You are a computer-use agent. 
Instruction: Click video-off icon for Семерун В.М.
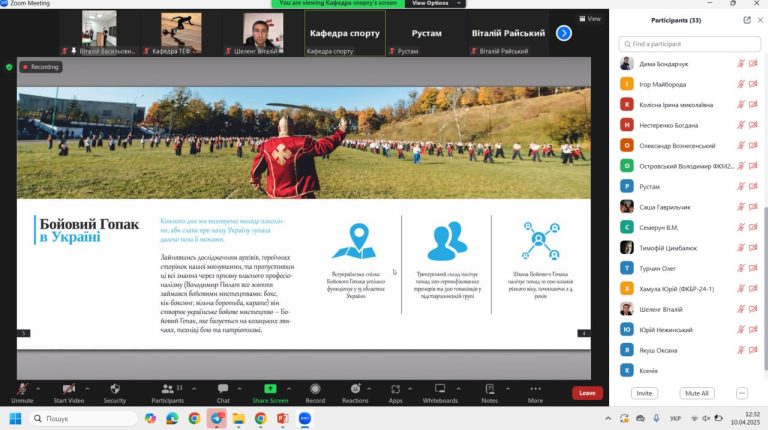(753, 228)
